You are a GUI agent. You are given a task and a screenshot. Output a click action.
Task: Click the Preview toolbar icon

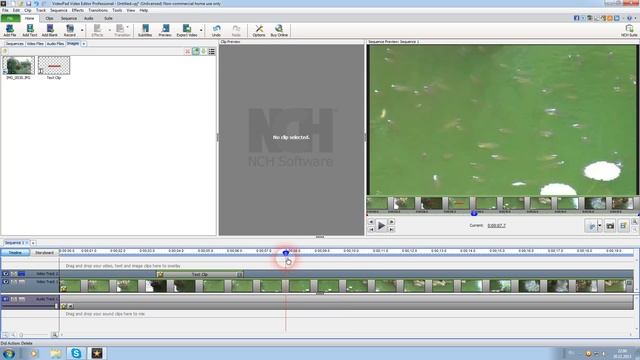tap(165, 30)
